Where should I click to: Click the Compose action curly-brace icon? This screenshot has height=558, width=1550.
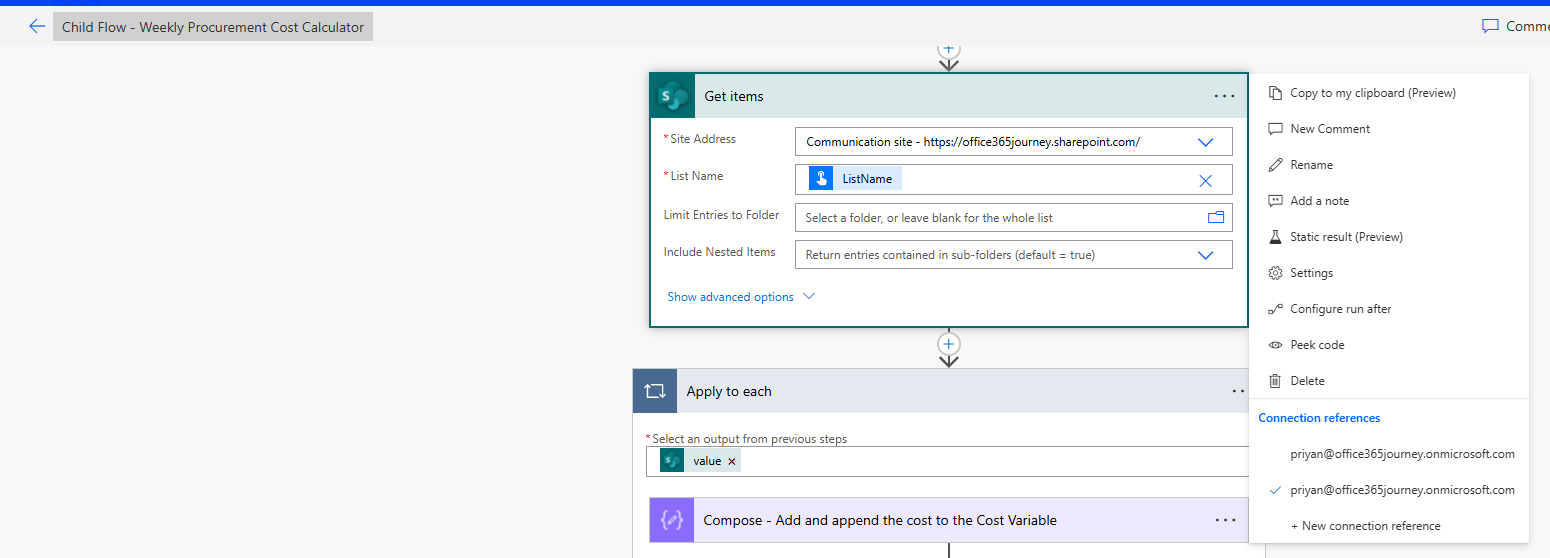(x=672, y=520)
